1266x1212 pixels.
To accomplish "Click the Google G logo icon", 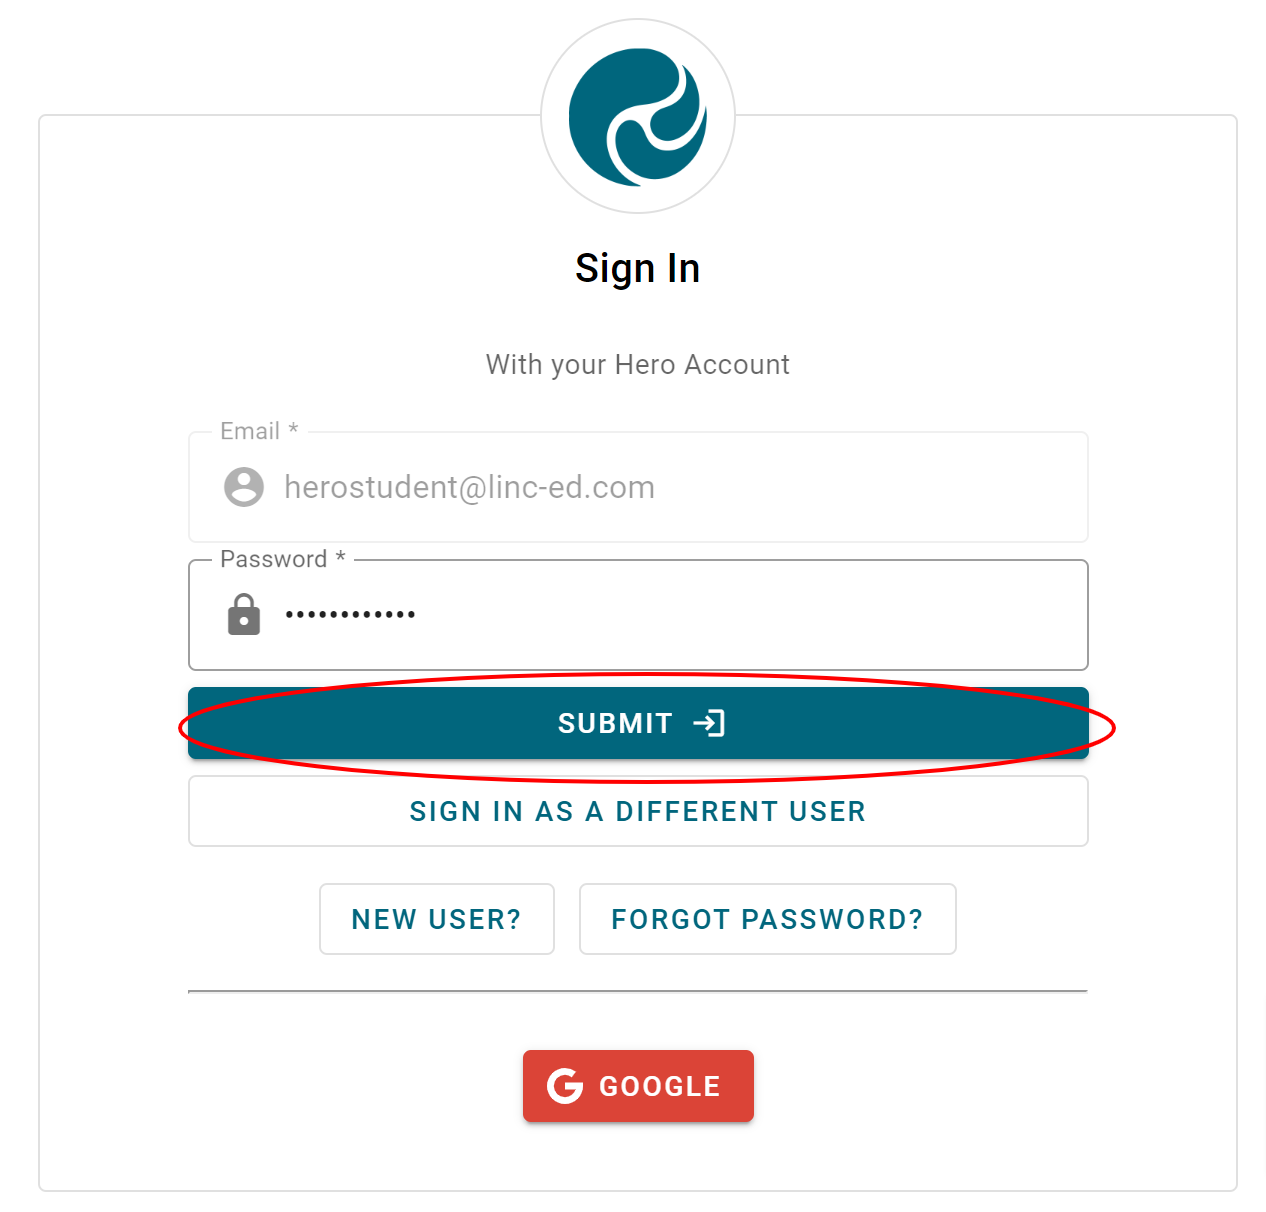I will pyautogui.click(x=565, y=1086).
